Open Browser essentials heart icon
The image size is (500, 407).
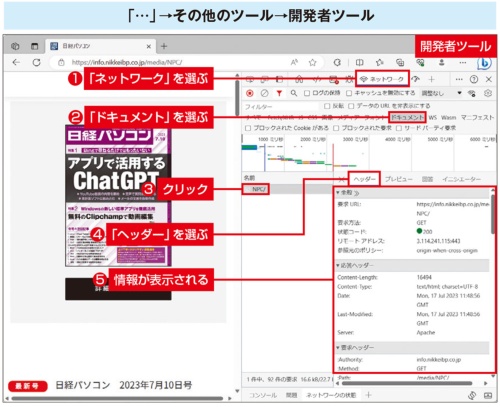[x=421, y=62]
